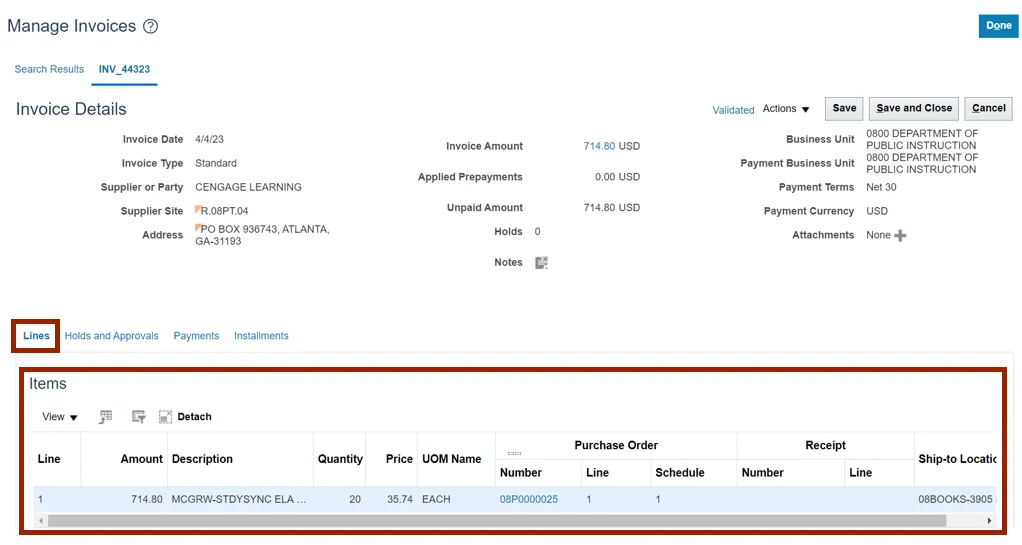Click the Ship-to Location column header
This screenshot has height=545, width=1022.
point(957,459)
